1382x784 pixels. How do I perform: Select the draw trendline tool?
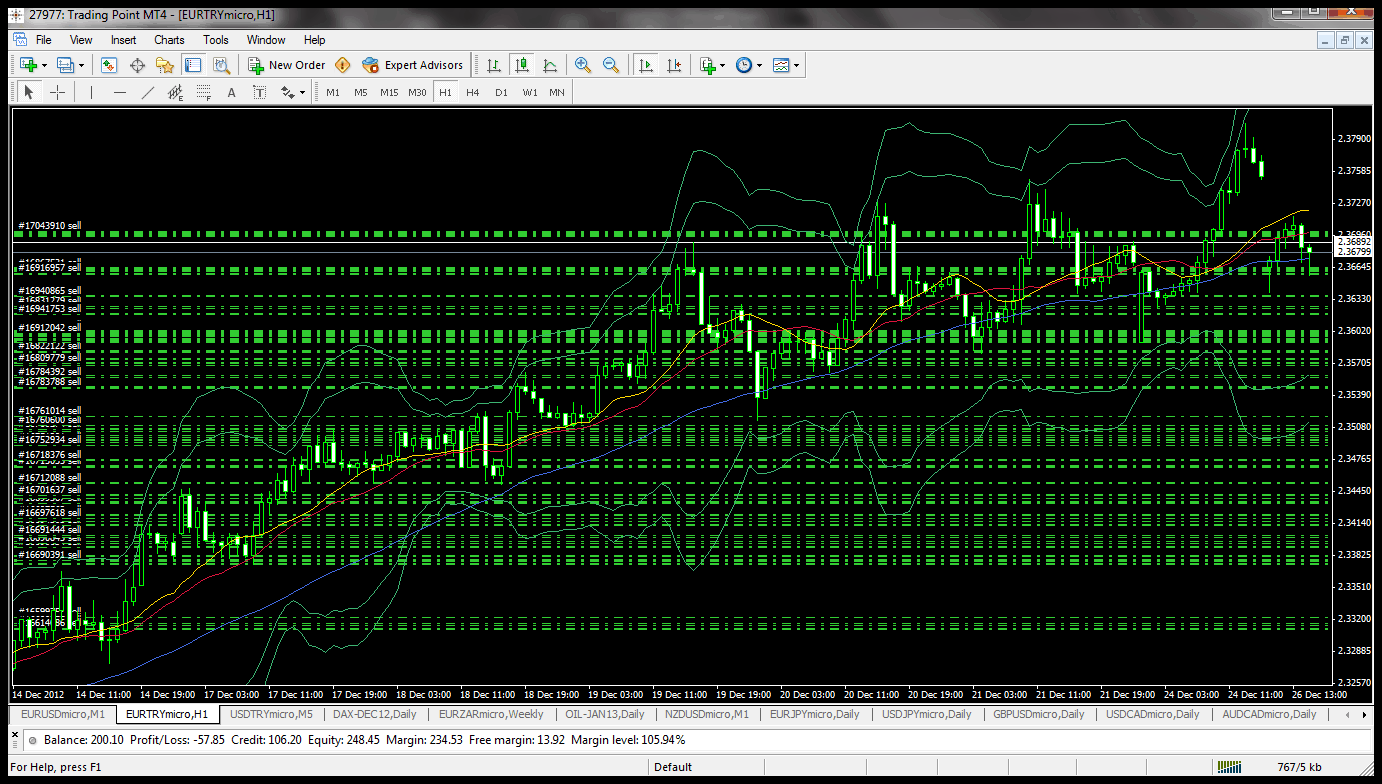[148, 92]
